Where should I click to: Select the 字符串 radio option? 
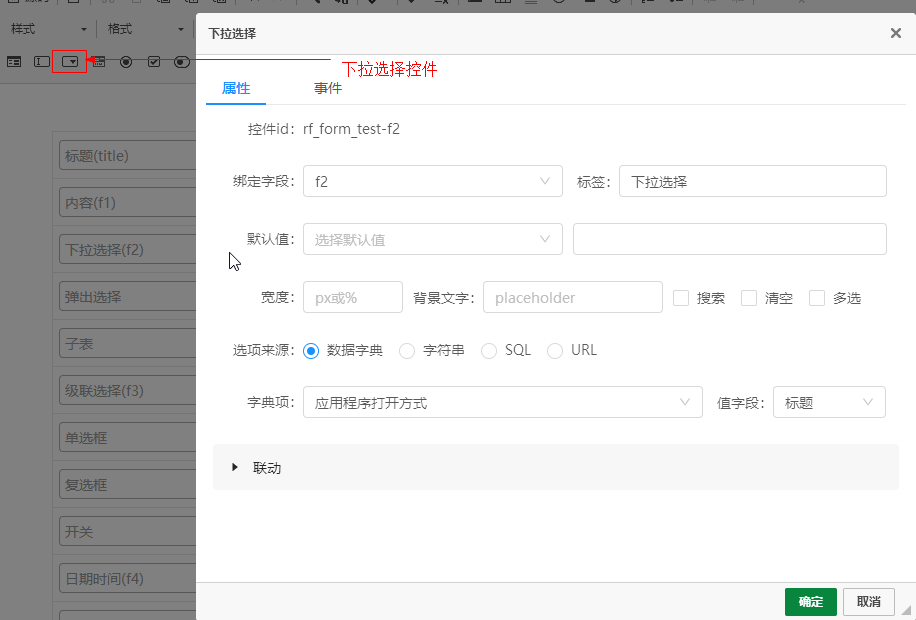click(x=407, y=351)
